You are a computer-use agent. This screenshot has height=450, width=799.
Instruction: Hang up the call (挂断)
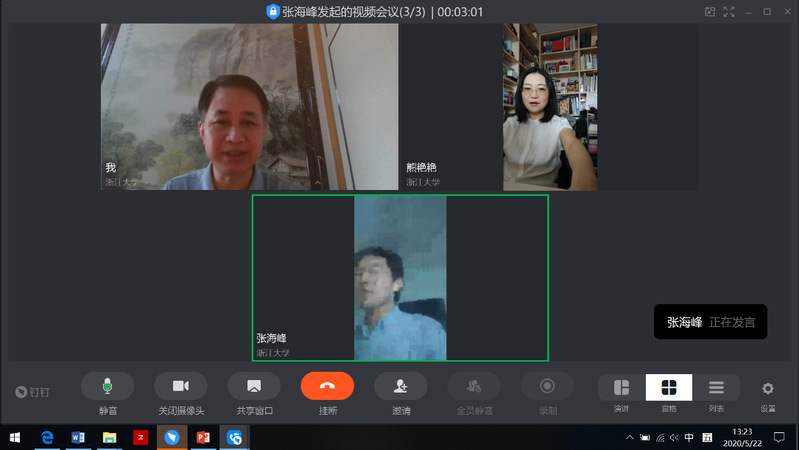click(x=327, y=386)
